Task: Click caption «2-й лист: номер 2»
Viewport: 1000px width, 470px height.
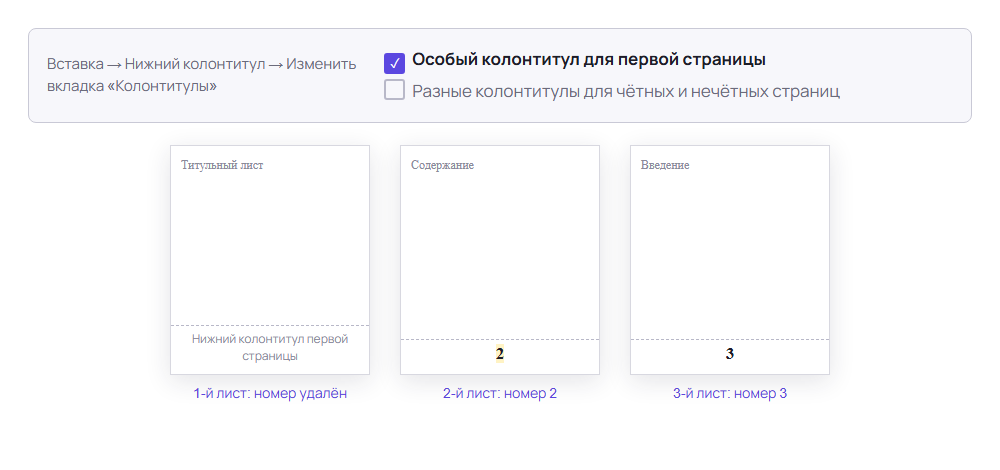Action: 500,393
